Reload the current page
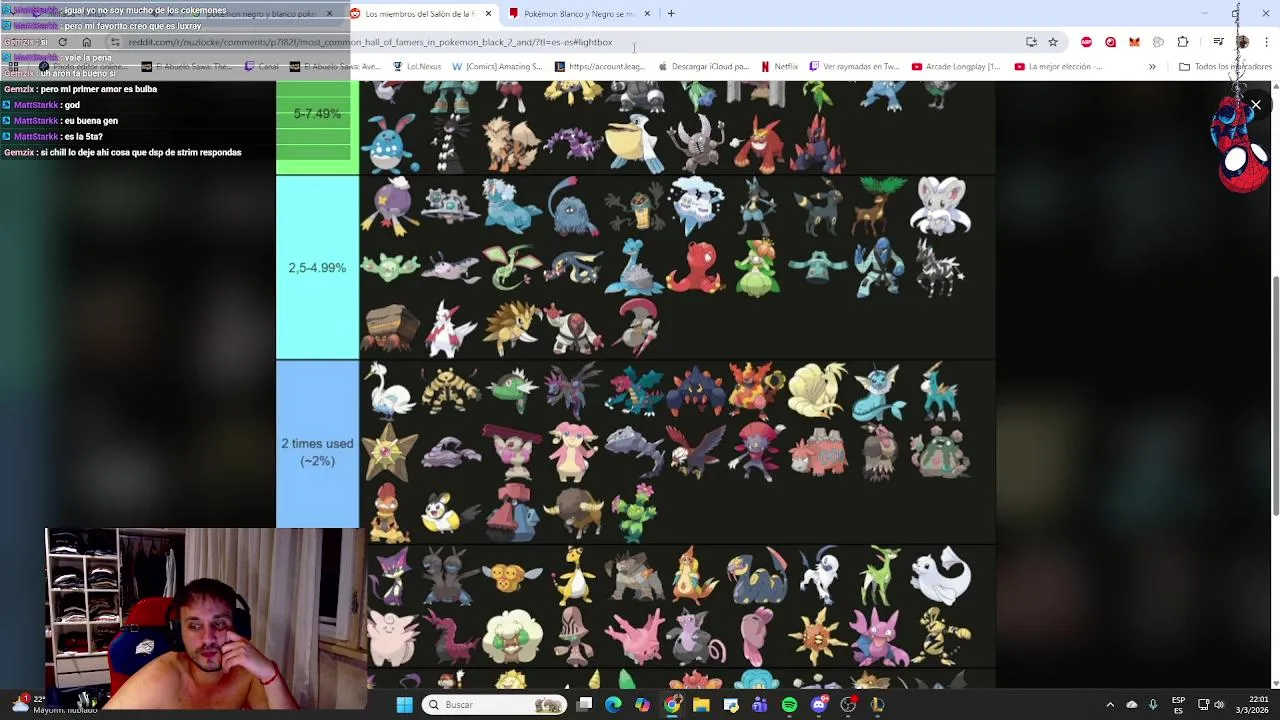 pos(62,42)
